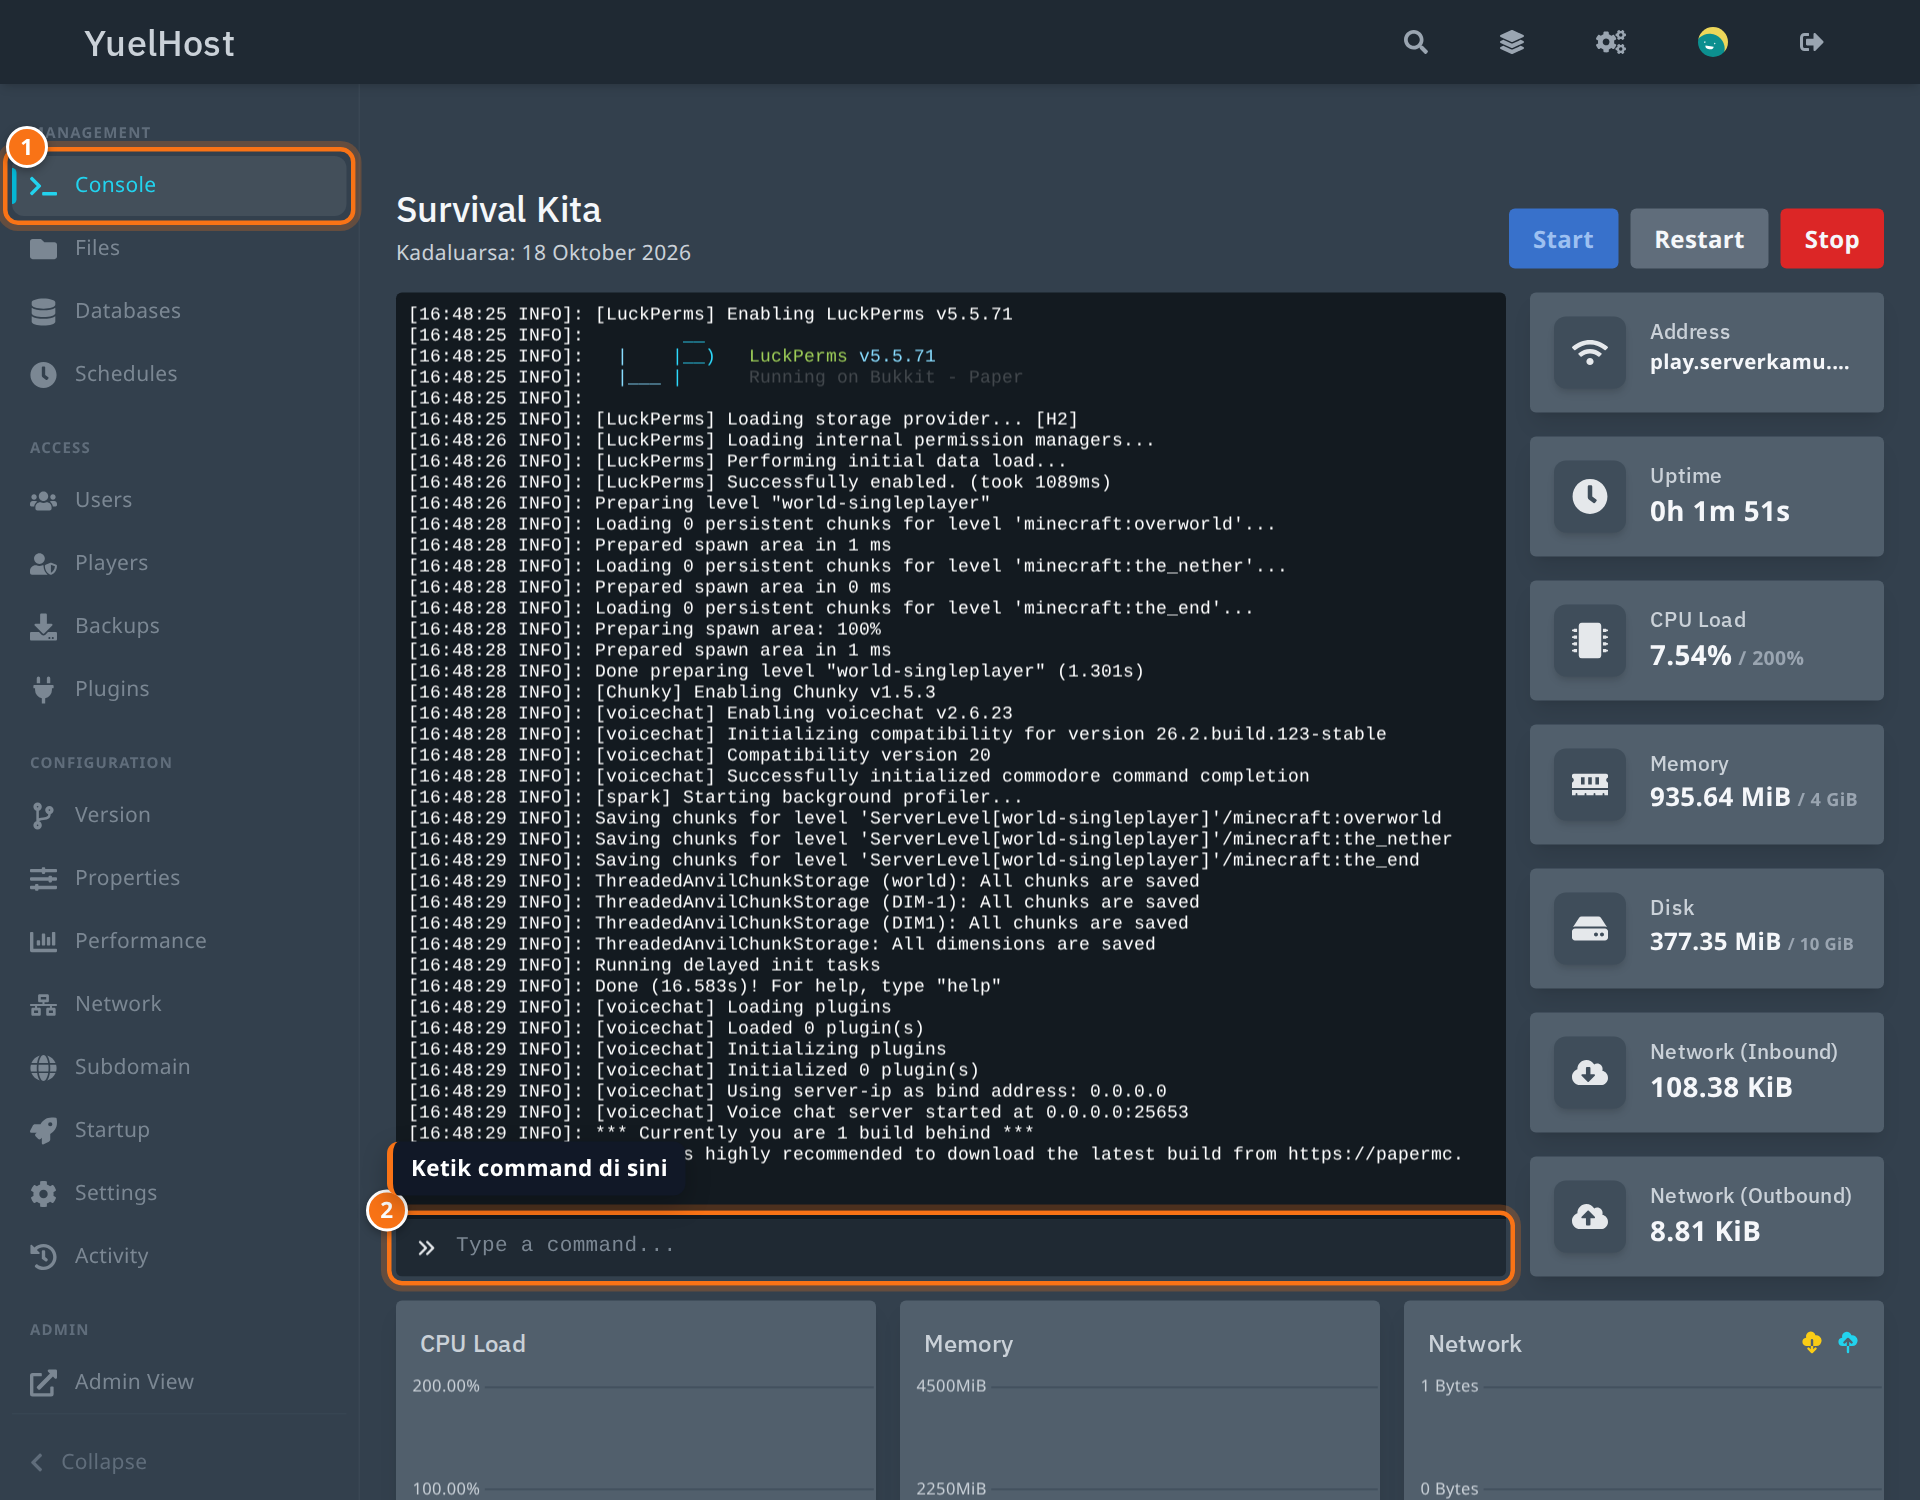Click the Restart server button
Screen dimensions: 1920x1500
coord(1699,239)
